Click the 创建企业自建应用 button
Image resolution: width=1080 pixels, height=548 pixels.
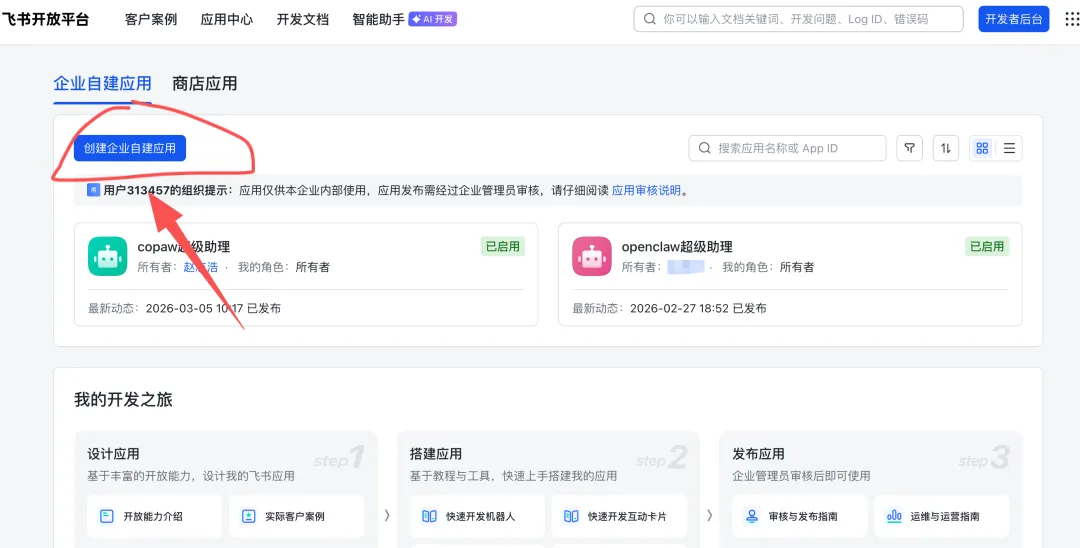[x=130, y=148]
